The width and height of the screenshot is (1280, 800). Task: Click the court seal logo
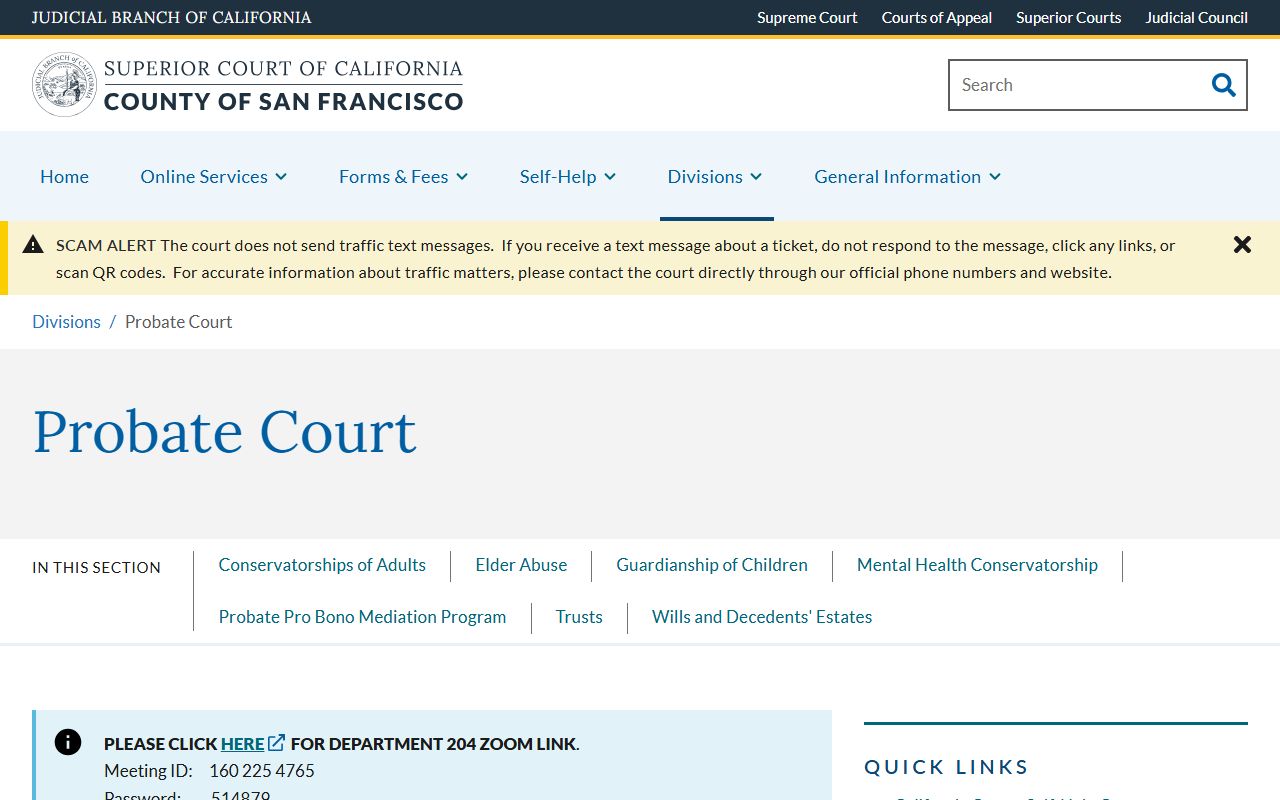pyautogui.click(x=64, y=85)
